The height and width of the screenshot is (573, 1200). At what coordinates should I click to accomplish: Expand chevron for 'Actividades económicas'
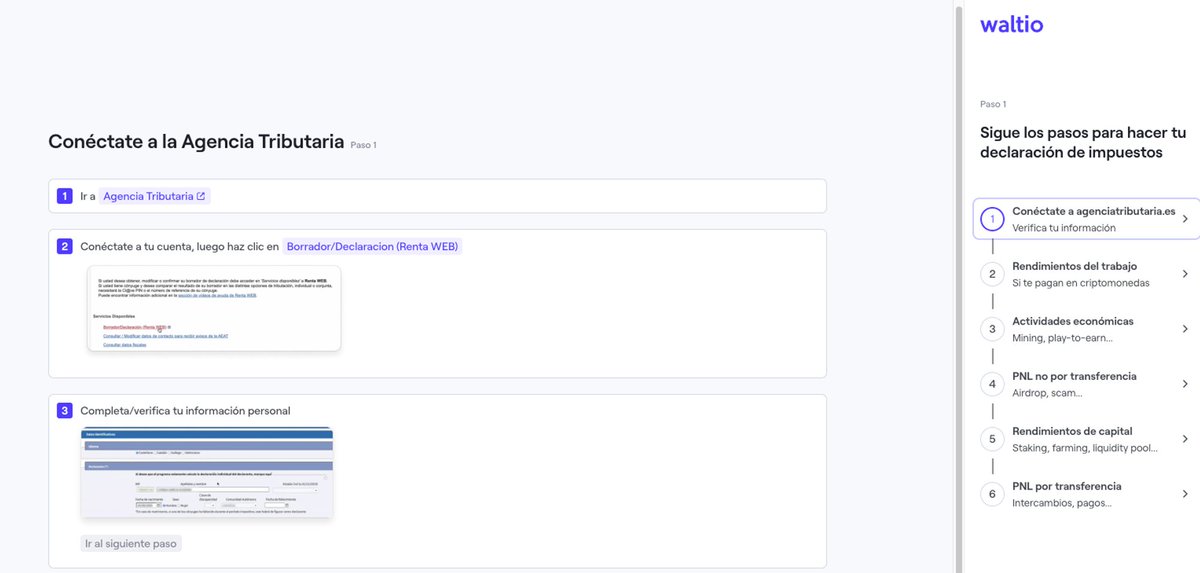pos(1185,329)
